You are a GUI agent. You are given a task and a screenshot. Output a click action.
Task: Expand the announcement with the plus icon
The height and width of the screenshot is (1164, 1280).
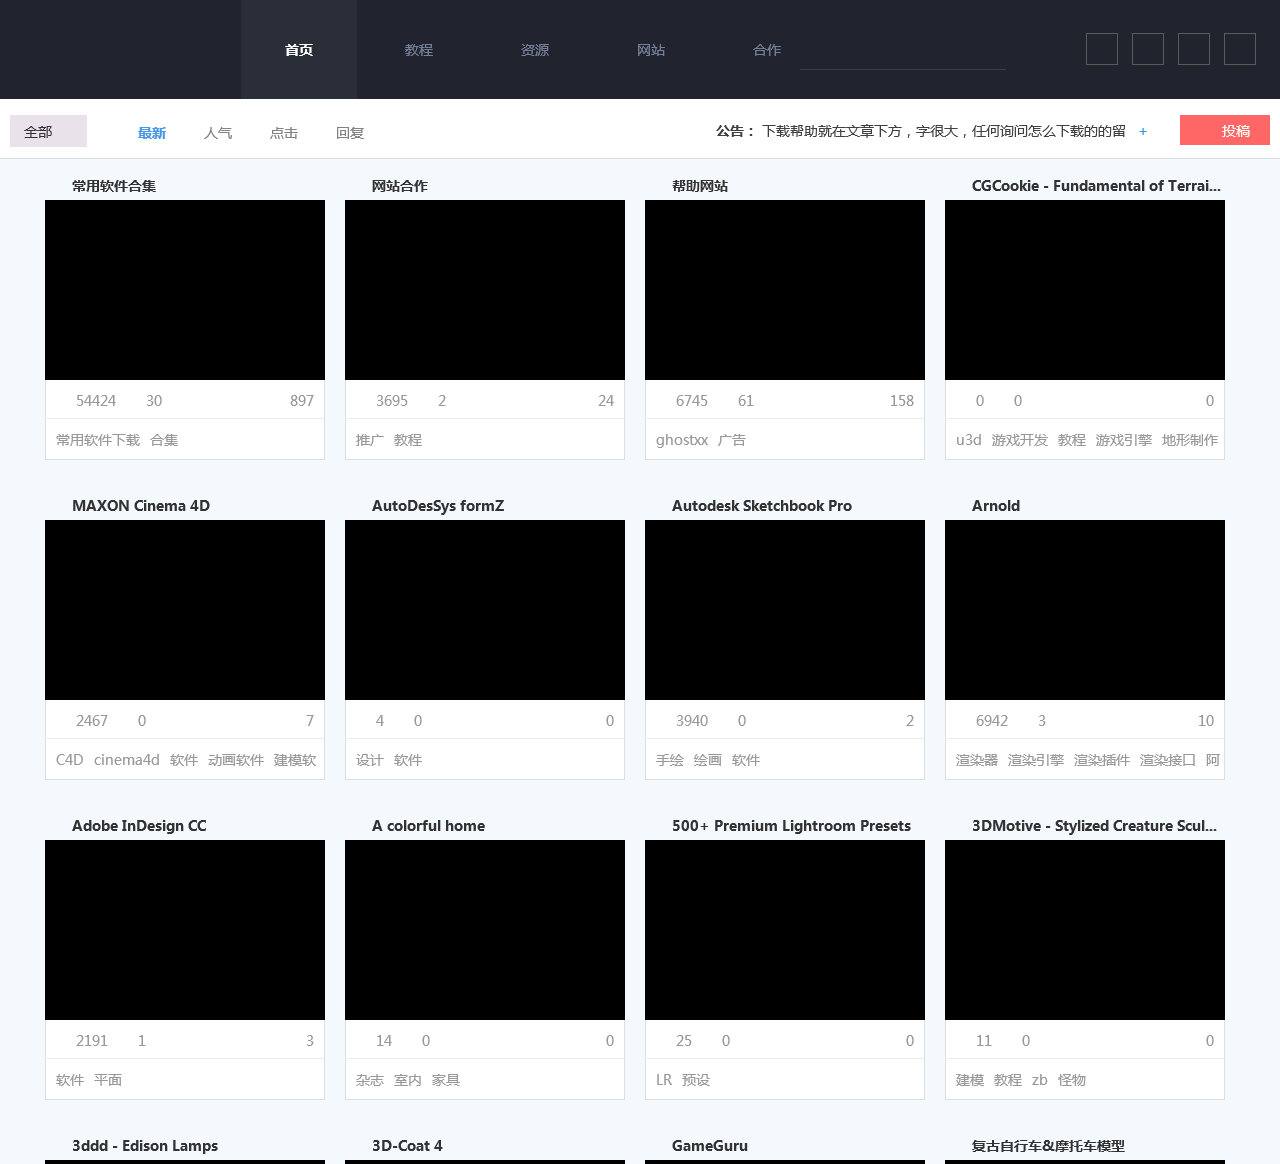[1143, 131]
